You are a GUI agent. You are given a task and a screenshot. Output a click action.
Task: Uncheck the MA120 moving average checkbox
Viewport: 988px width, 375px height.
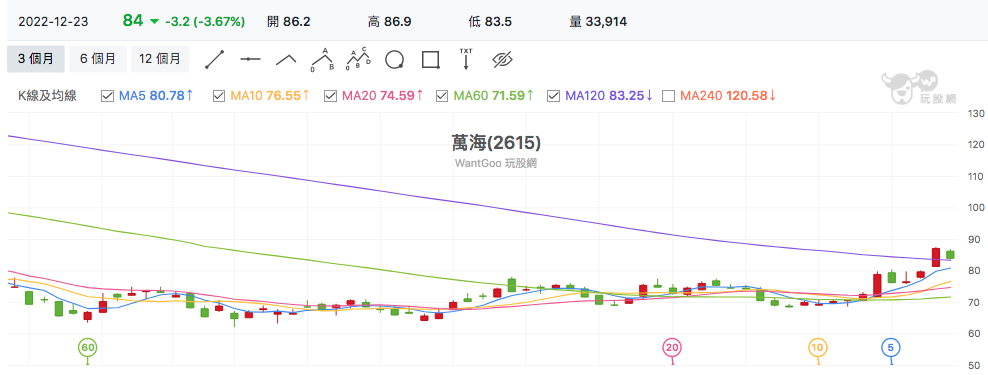click(x=553, y=96)
